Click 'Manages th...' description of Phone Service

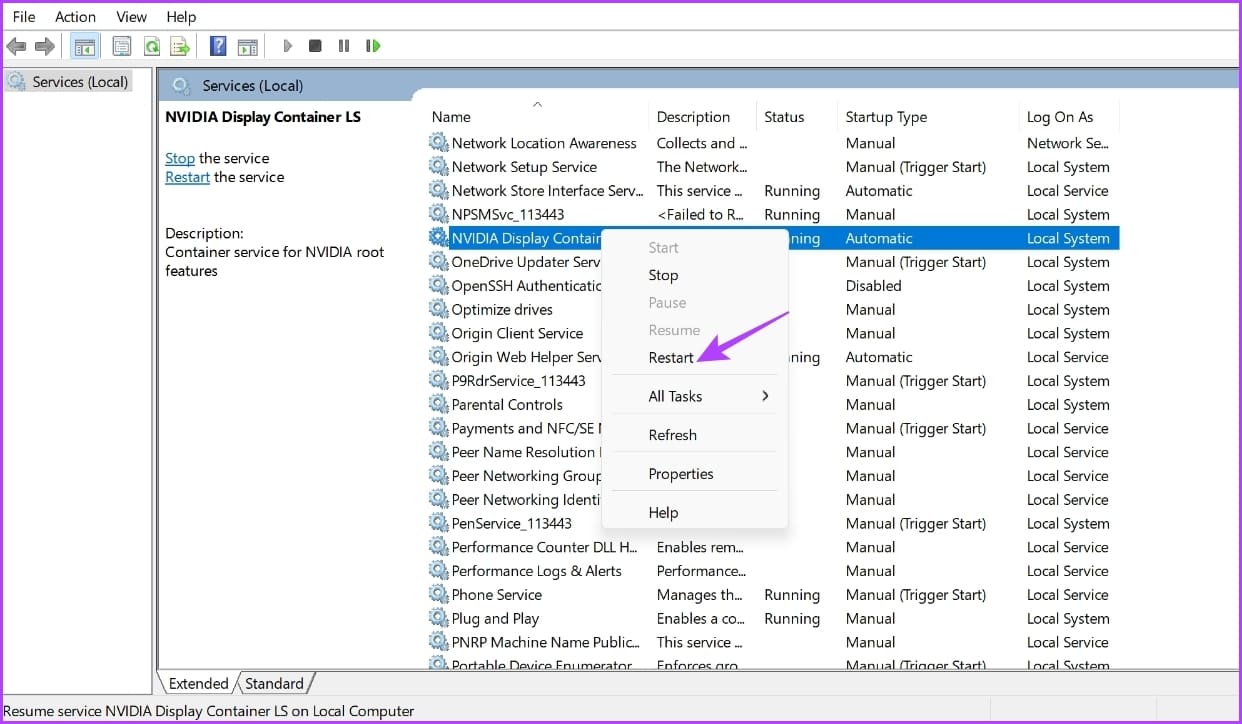700,594
